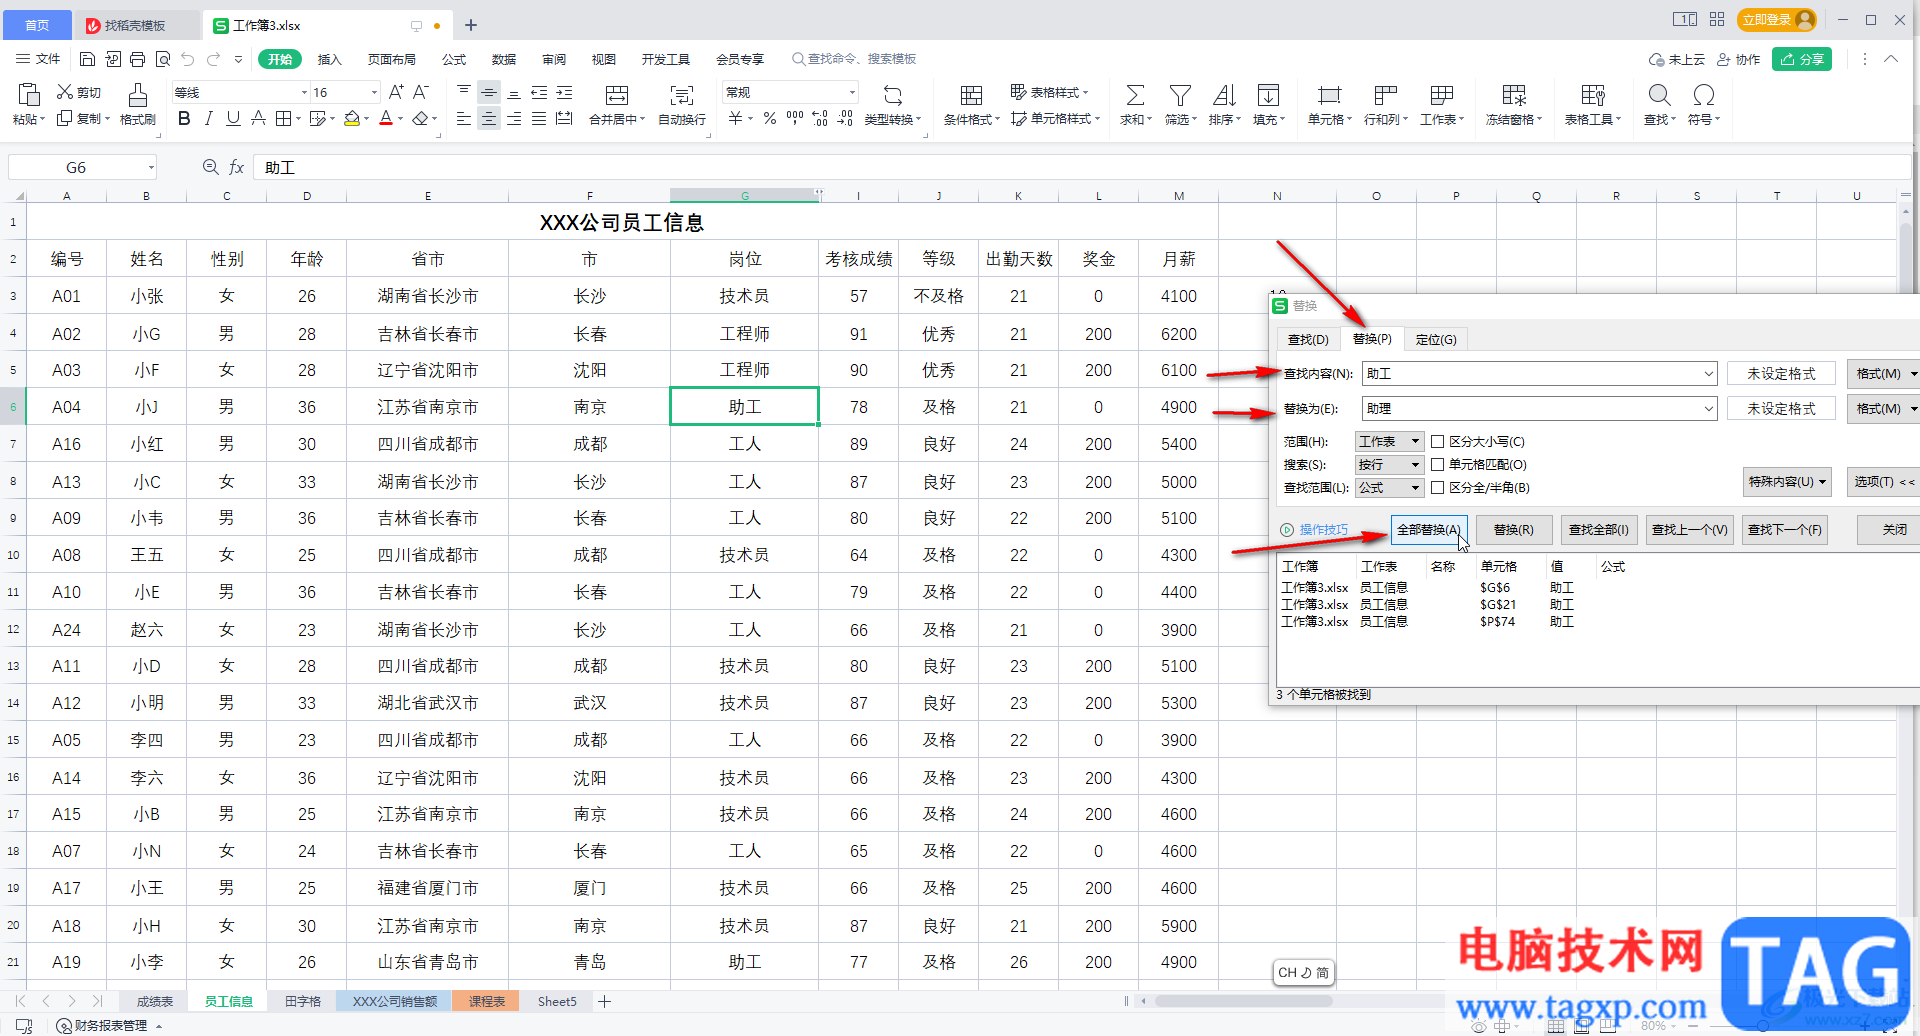
Task: Click the Filter (筛选) funnel icon
Action: [1180, 95]
